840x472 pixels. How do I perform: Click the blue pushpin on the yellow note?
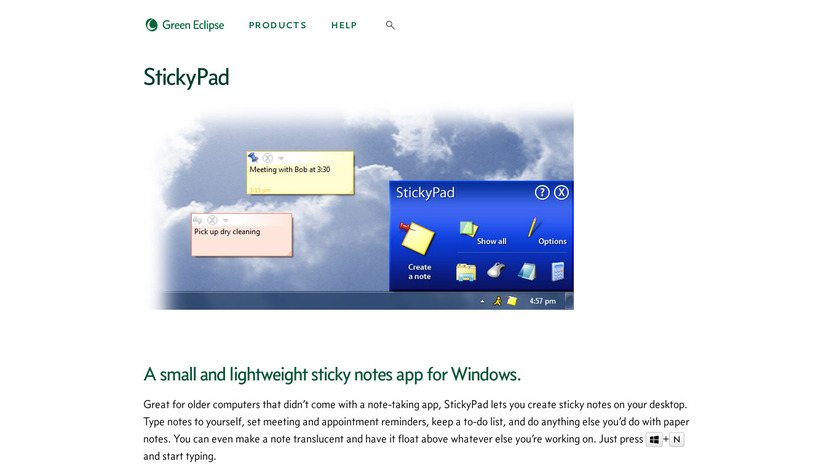point(253,158)
